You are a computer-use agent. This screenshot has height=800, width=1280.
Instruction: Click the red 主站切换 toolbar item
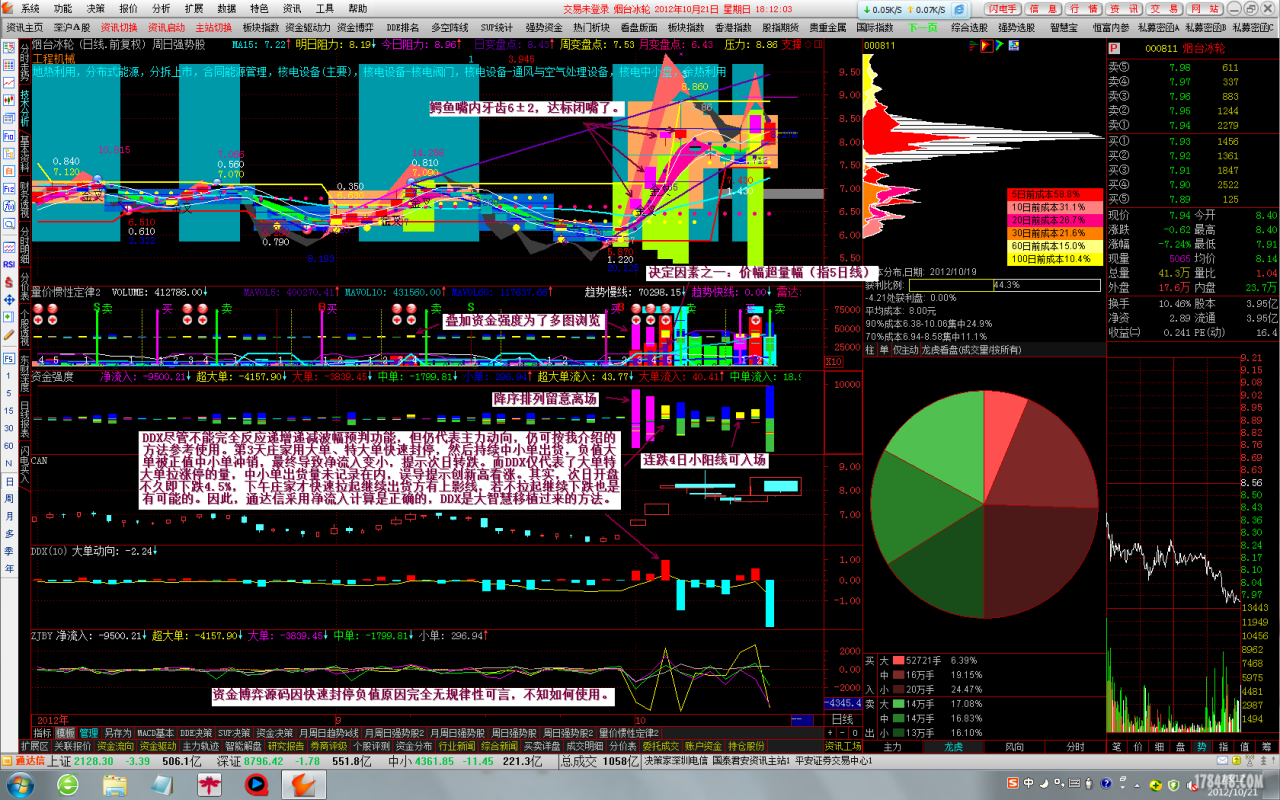pyautogui.click(x=214, y=27)
